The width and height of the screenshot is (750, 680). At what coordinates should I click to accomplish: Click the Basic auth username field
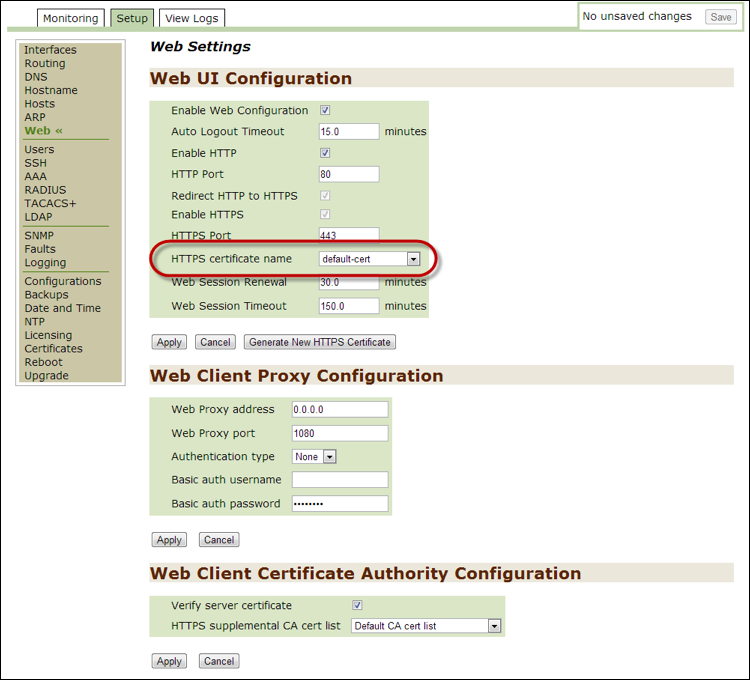click(x=339, y=480)
